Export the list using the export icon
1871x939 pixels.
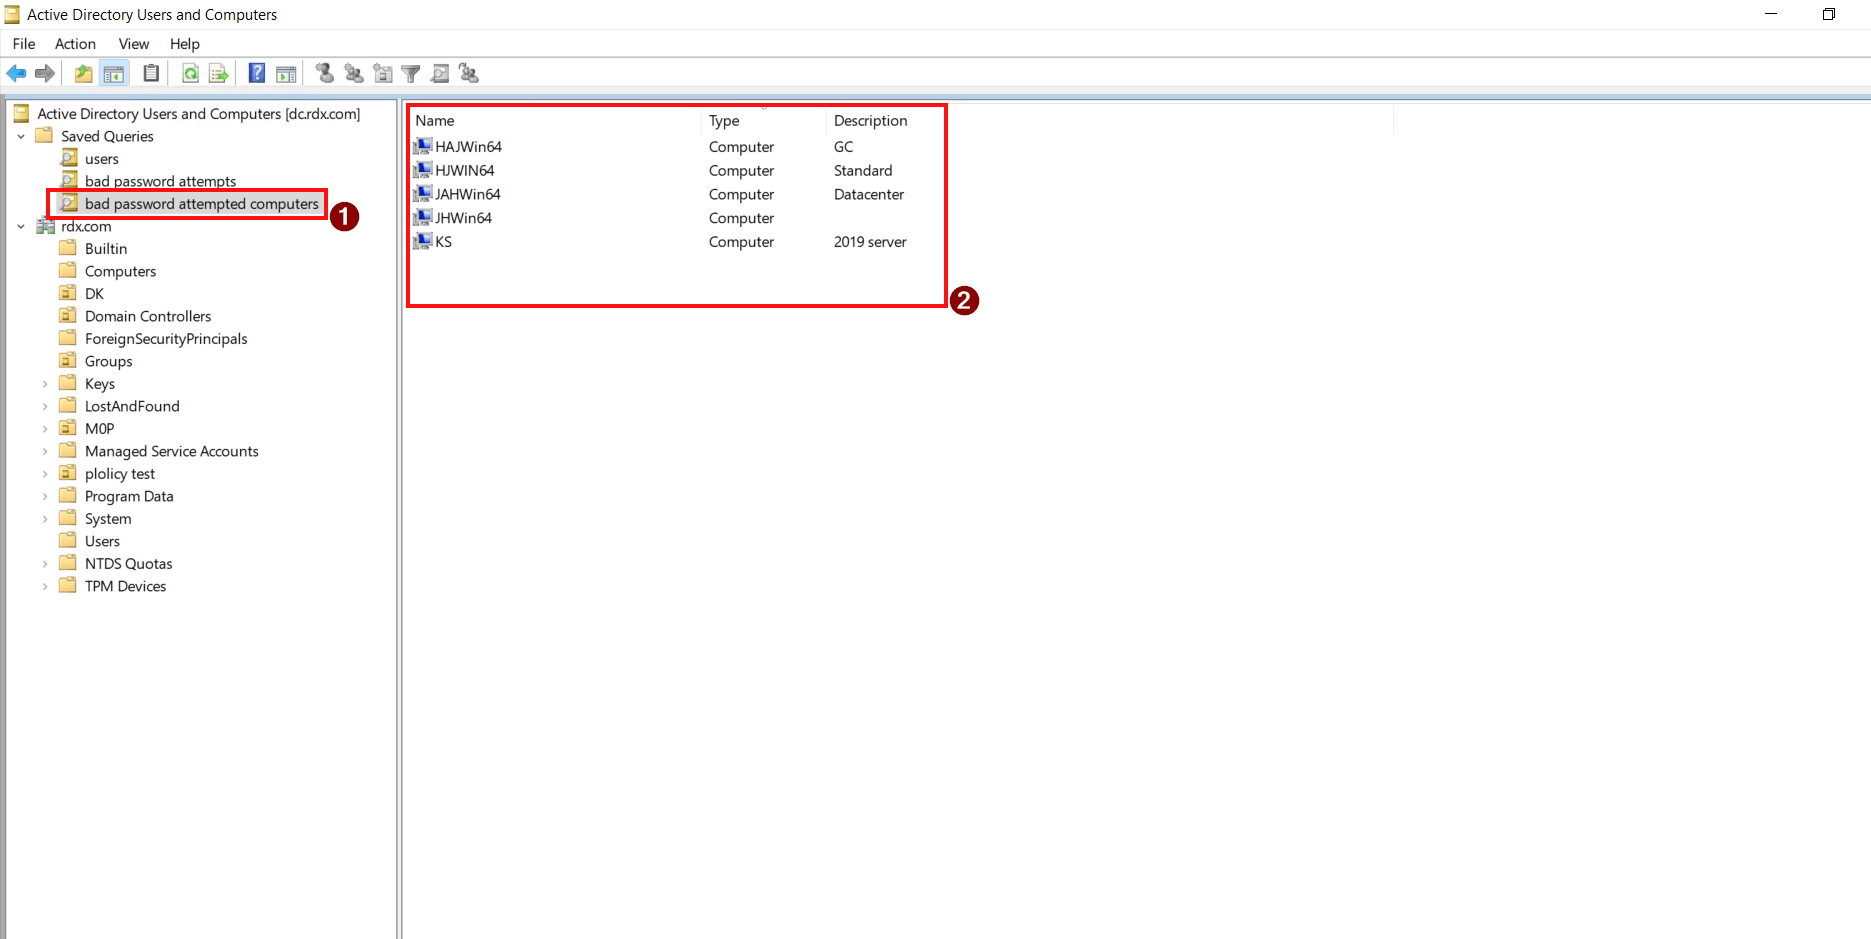(x=218, y=73)
